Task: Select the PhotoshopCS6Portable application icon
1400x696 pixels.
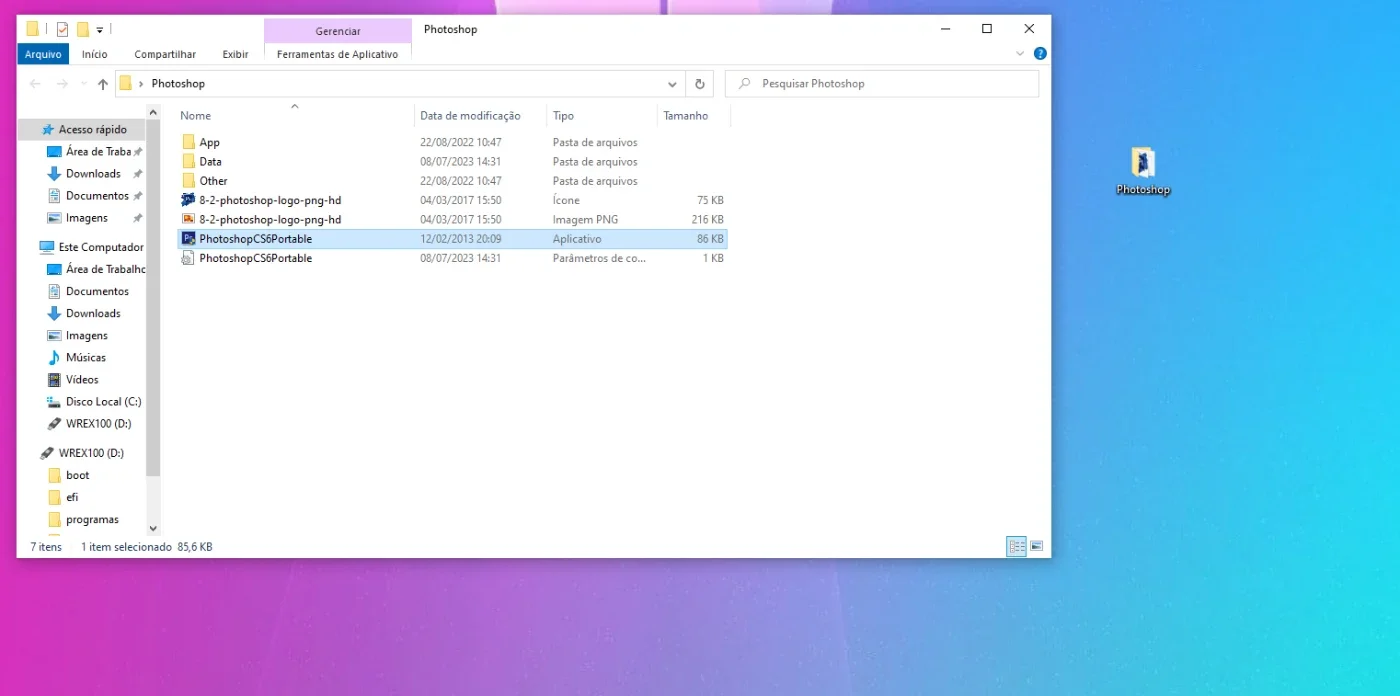Action: click(x=188, y=239)
